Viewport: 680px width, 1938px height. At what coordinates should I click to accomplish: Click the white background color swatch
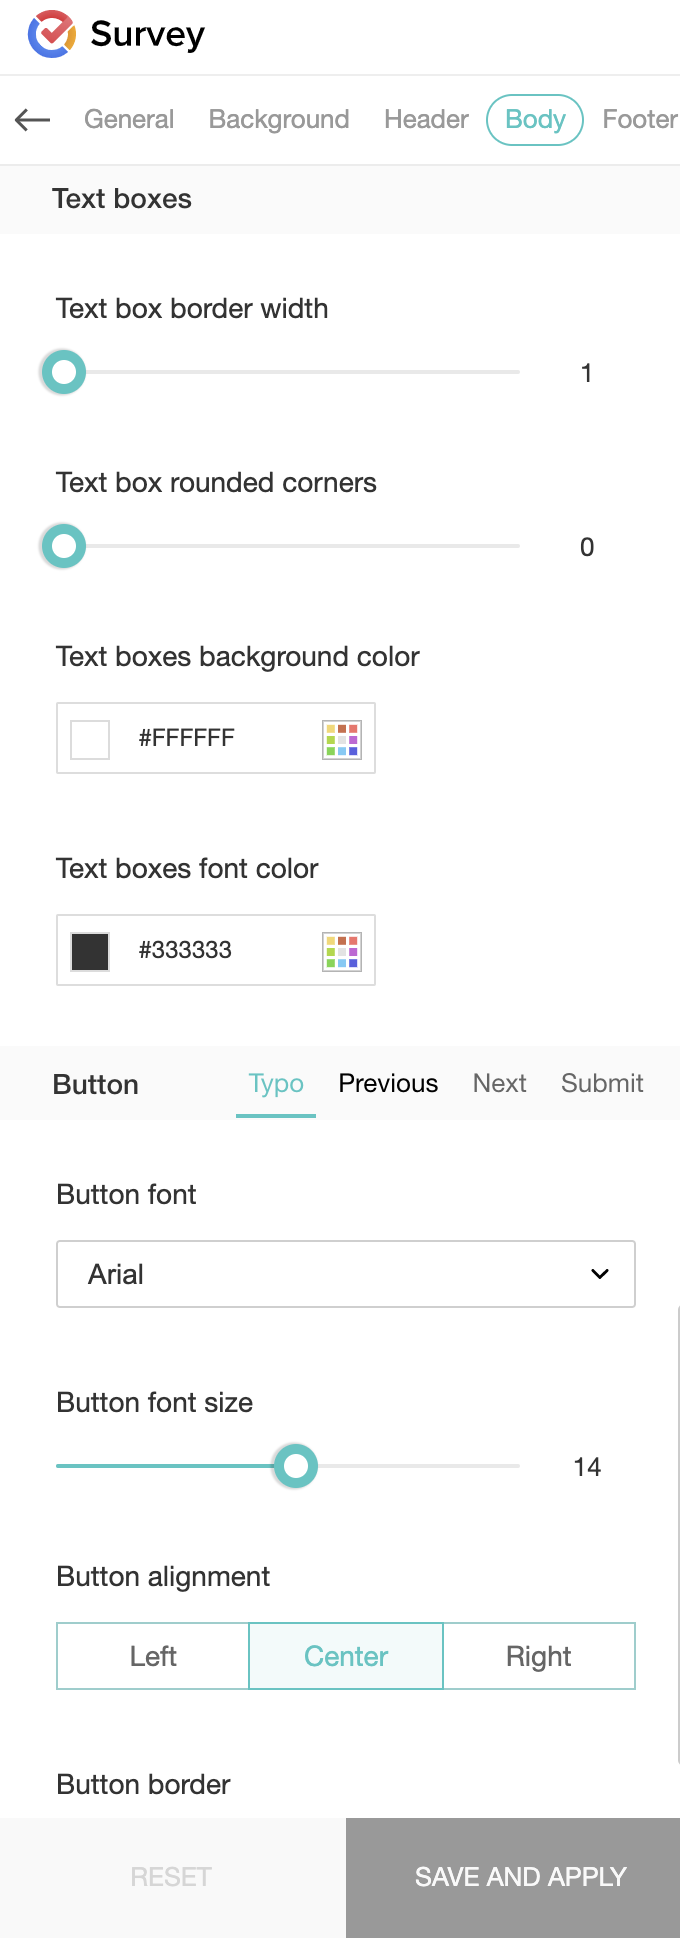tap(90, 740)
